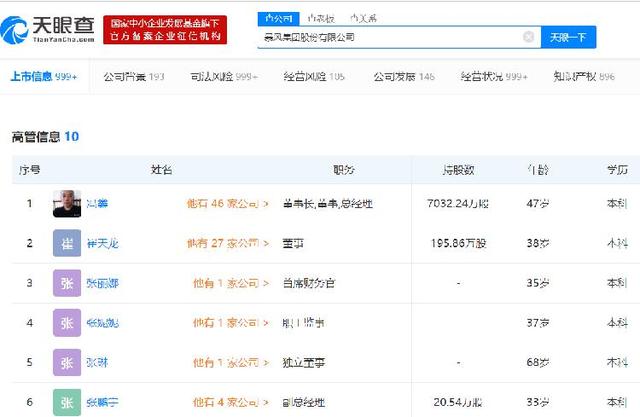Click the 天眼一下 search button
Viewport: 640px width, 417px height.
coord(569,37)
